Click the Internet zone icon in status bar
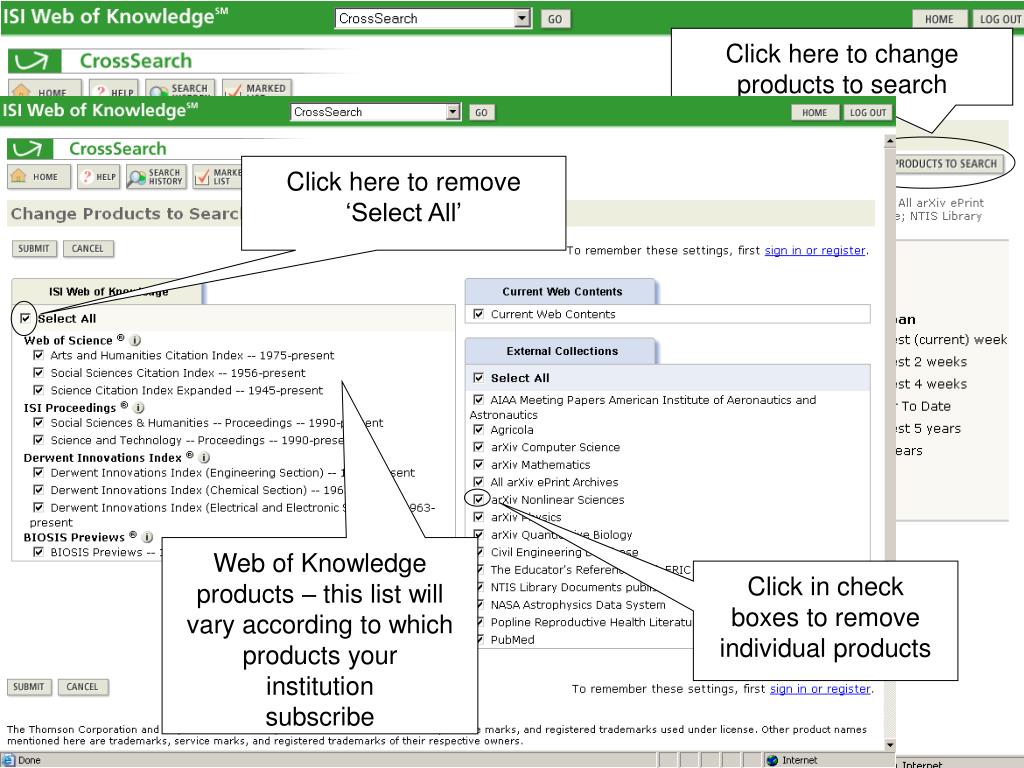Viewport: 1024px width, 768px height. point(773,760)
